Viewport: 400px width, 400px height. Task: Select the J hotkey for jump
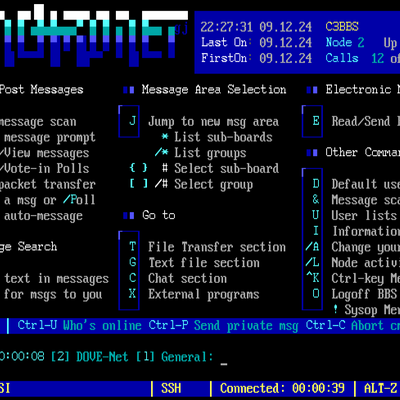point(132,121)
